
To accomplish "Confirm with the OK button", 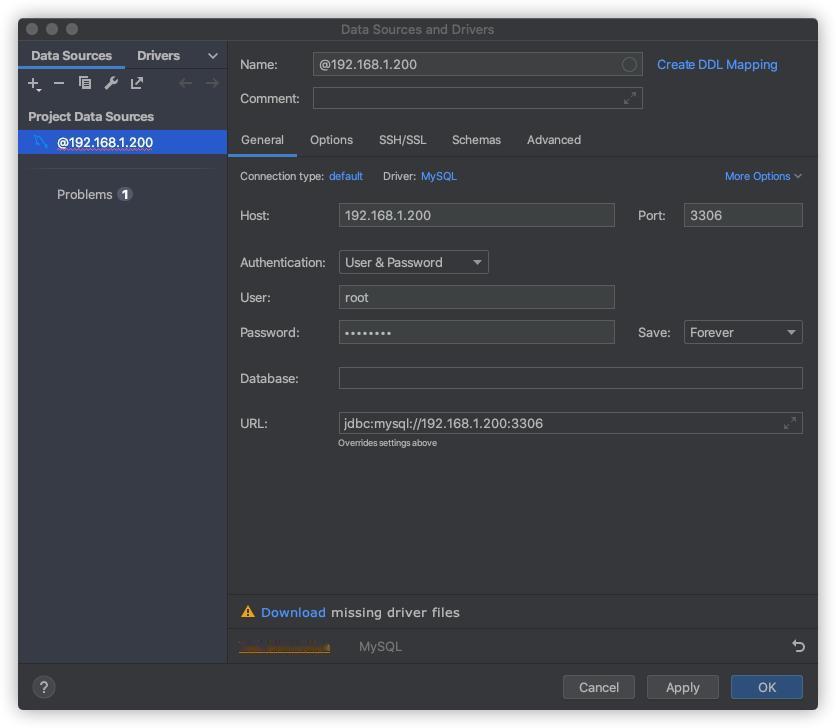I will (x=766, y=687).
